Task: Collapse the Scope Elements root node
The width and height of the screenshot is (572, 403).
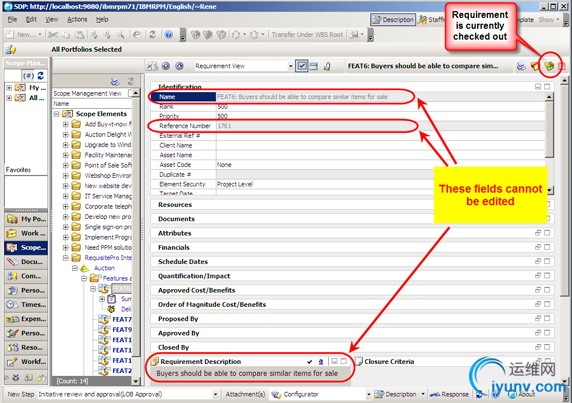Action: [x=57, y=114]
